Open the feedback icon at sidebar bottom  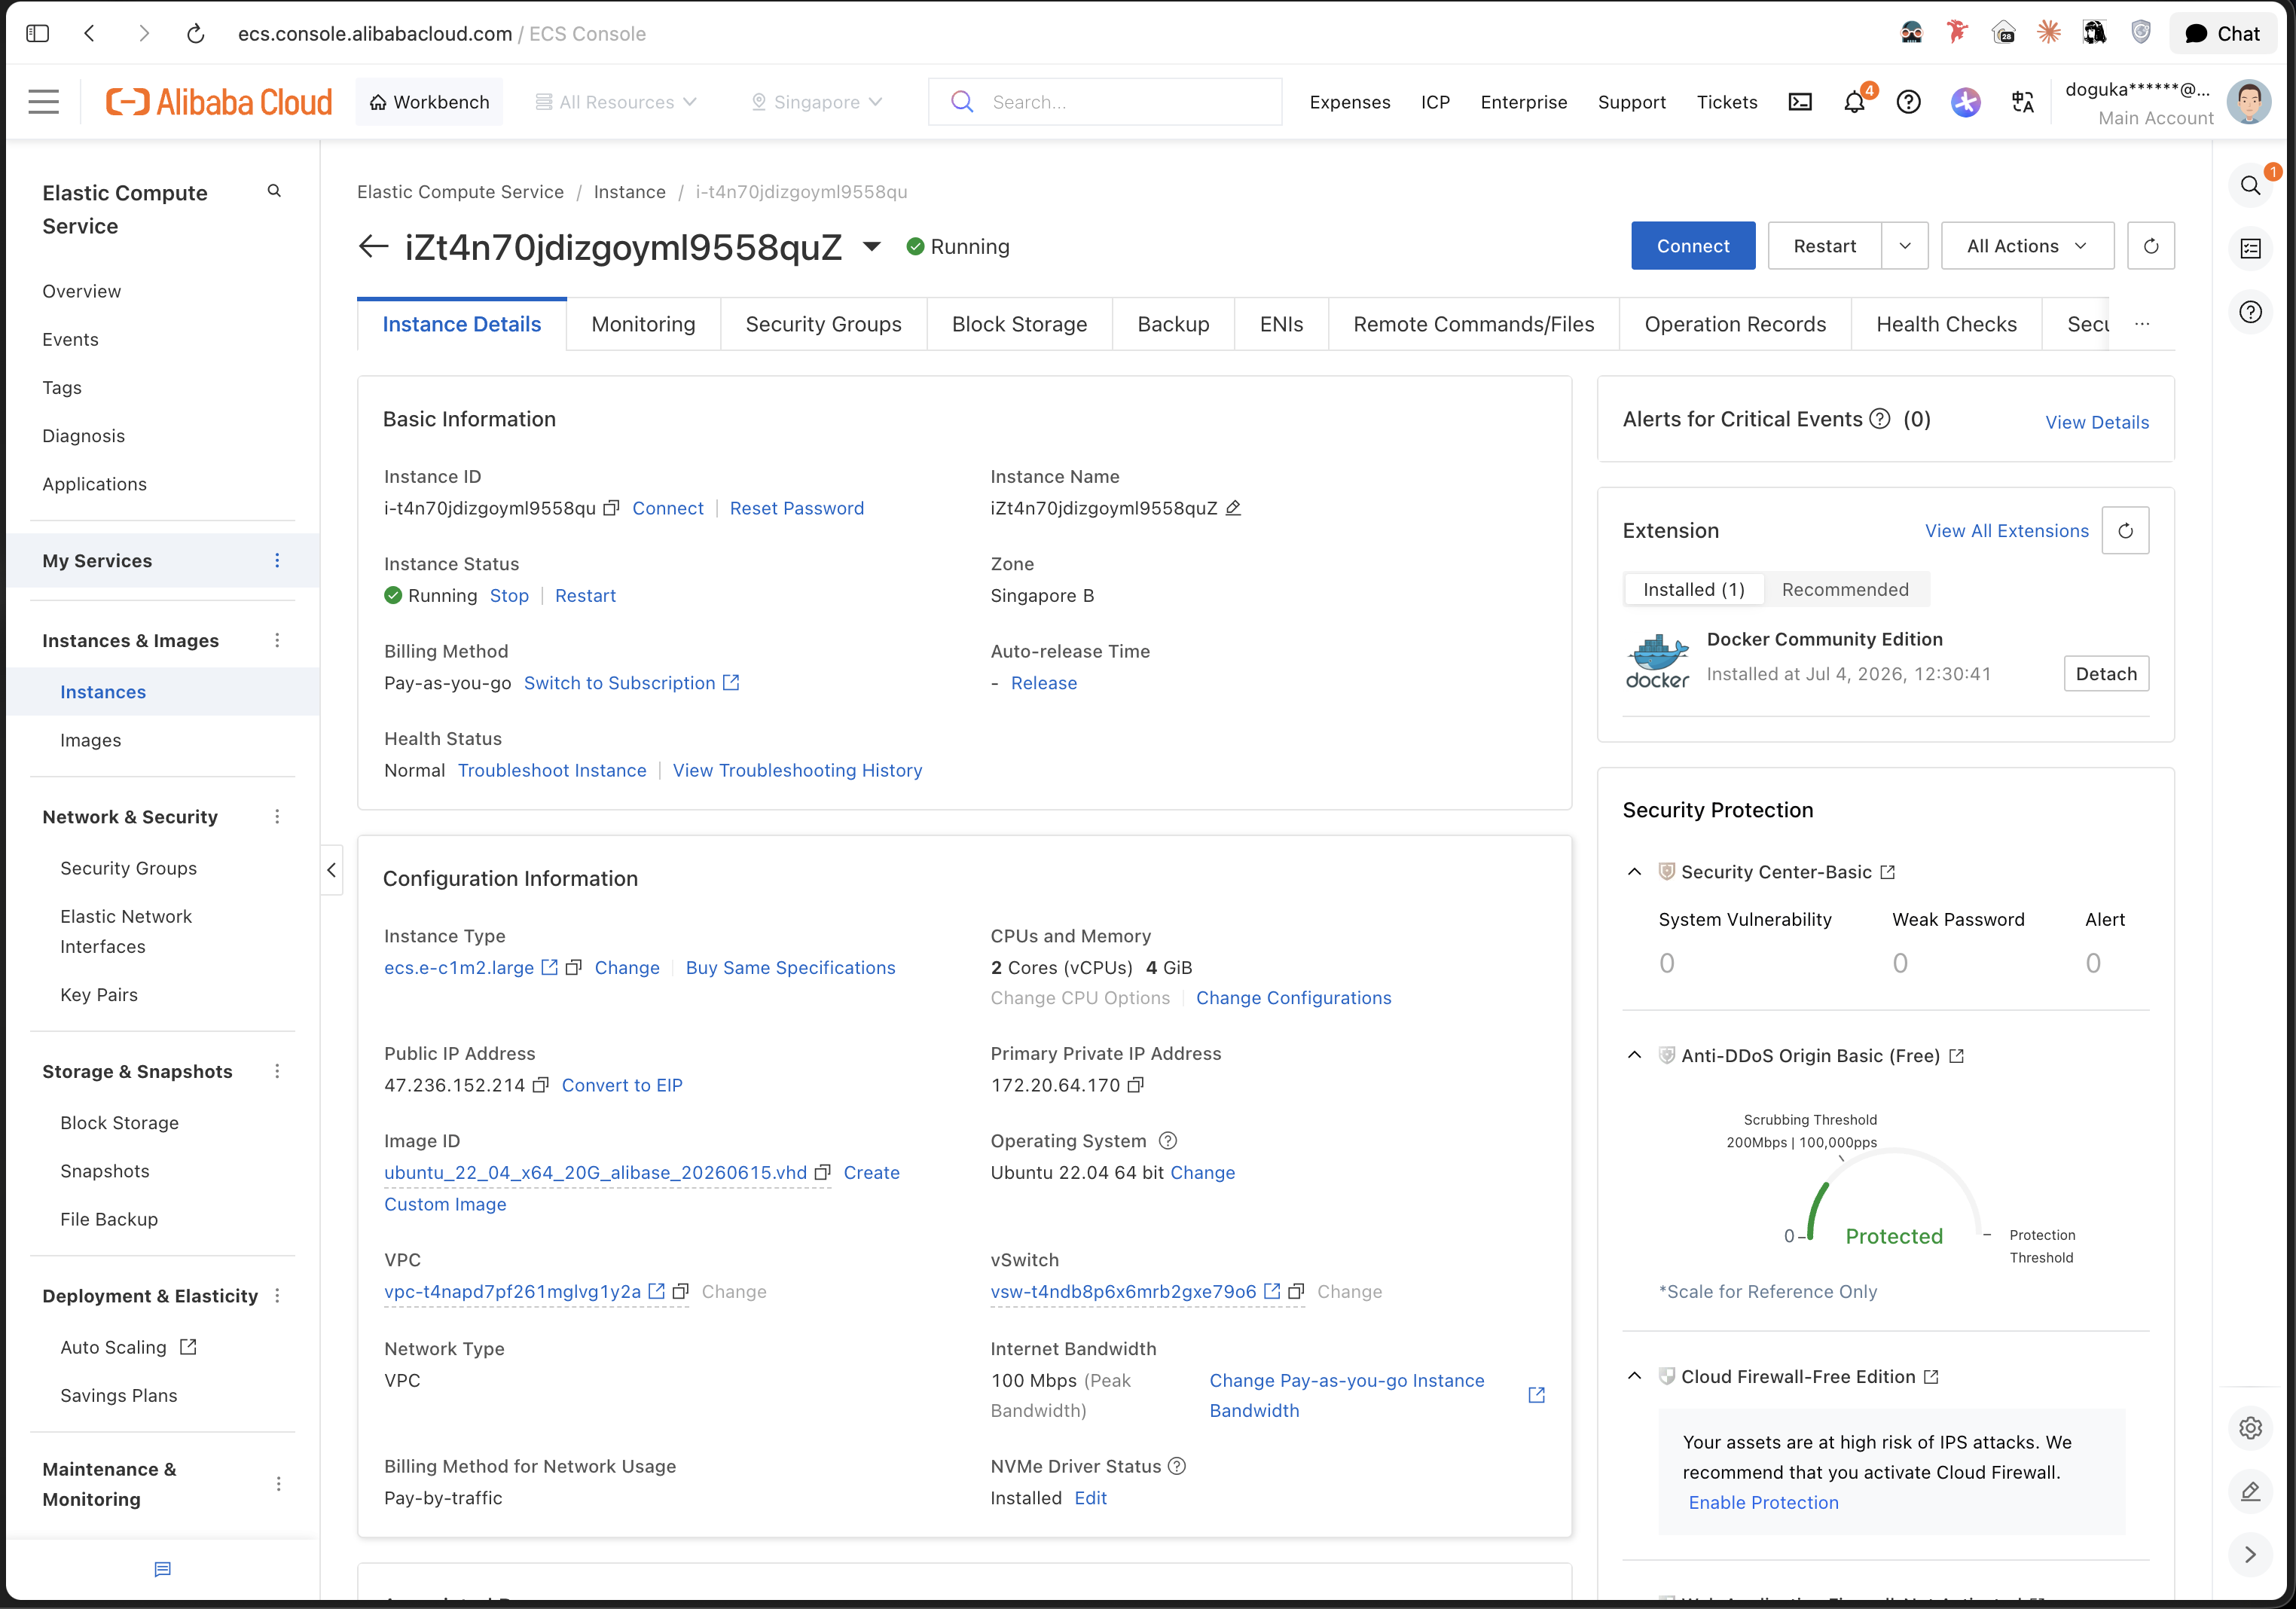pyautogui.click(x=163, y=1570)
